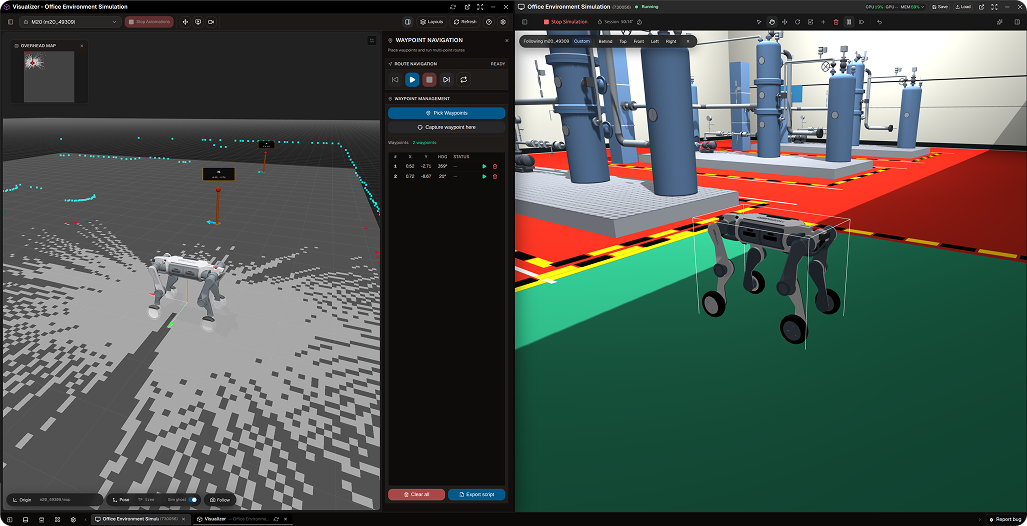
Task: Click the session timer icon
Action: coord(640,22)
